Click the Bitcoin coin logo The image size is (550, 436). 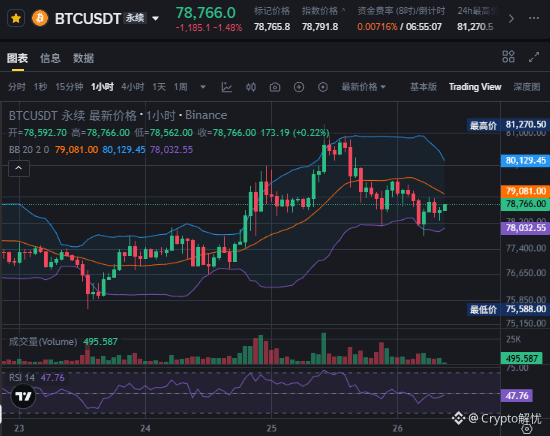tap(40, 18)
